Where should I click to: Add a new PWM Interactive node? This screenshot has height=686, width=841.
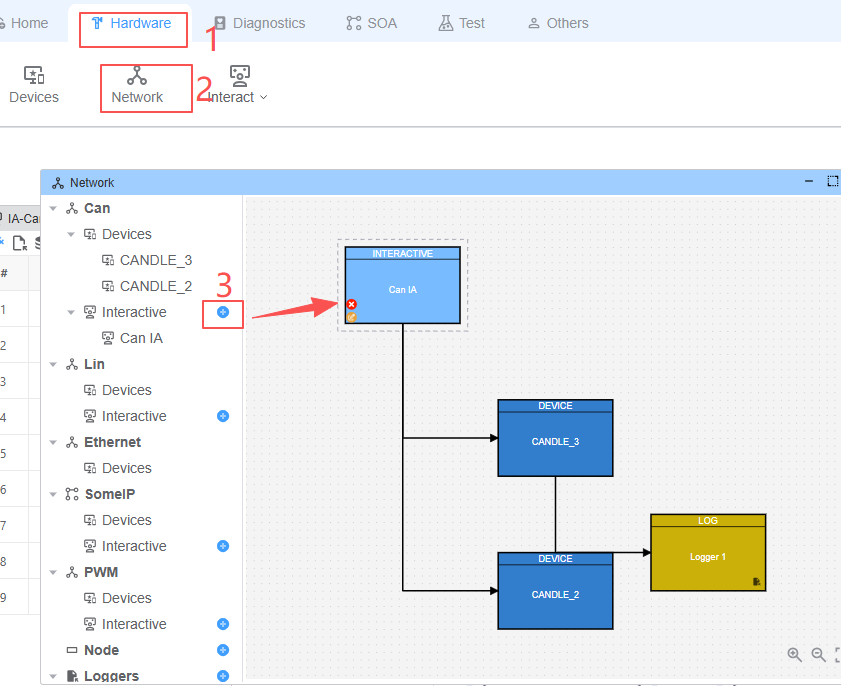click(x=223, y=624)
